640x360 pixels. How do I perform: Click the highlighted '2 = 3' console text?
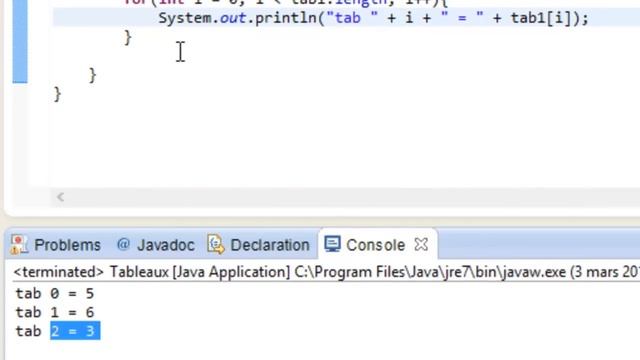pos(75,331)
